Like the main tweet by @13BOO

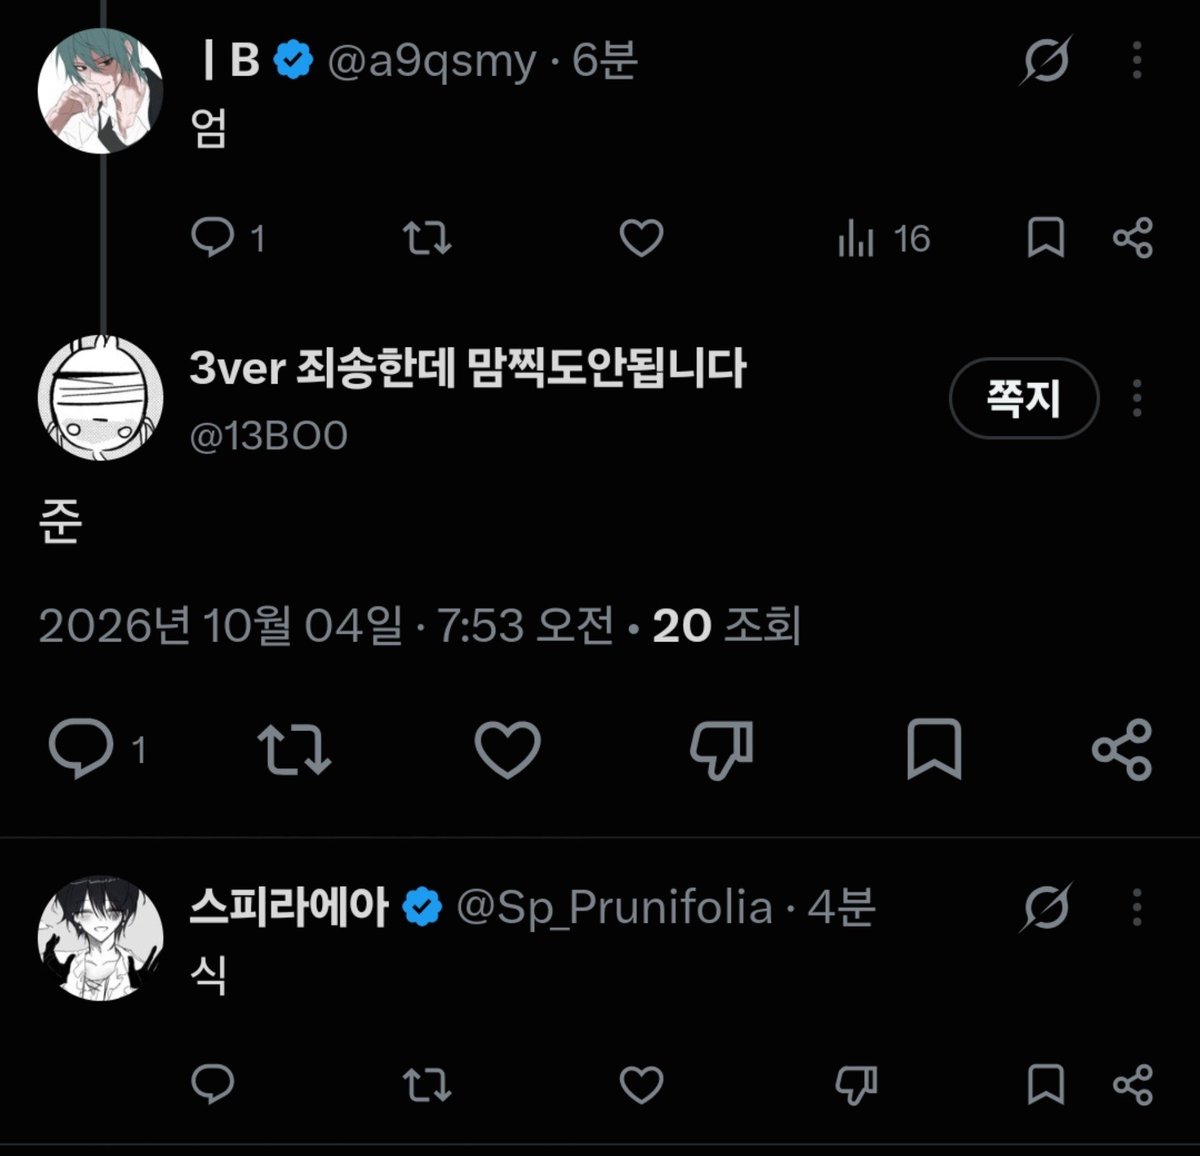pyautogui.click(x=507, y=749)
